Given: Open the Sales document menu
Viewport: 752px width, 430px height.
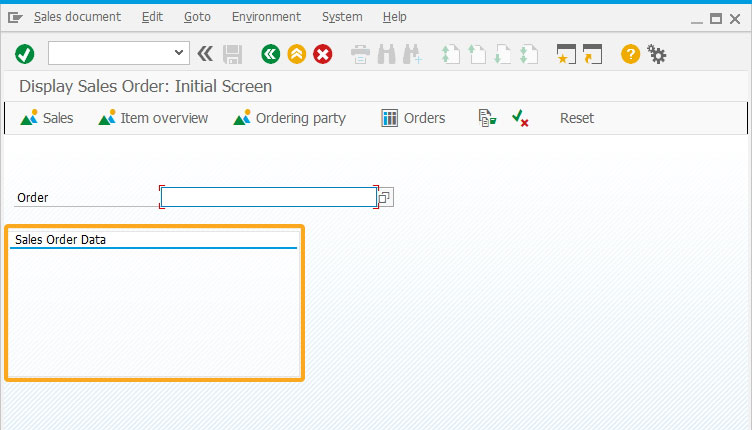Looking at the screenshot, I should pyautogui.click(x=77, y=17).
